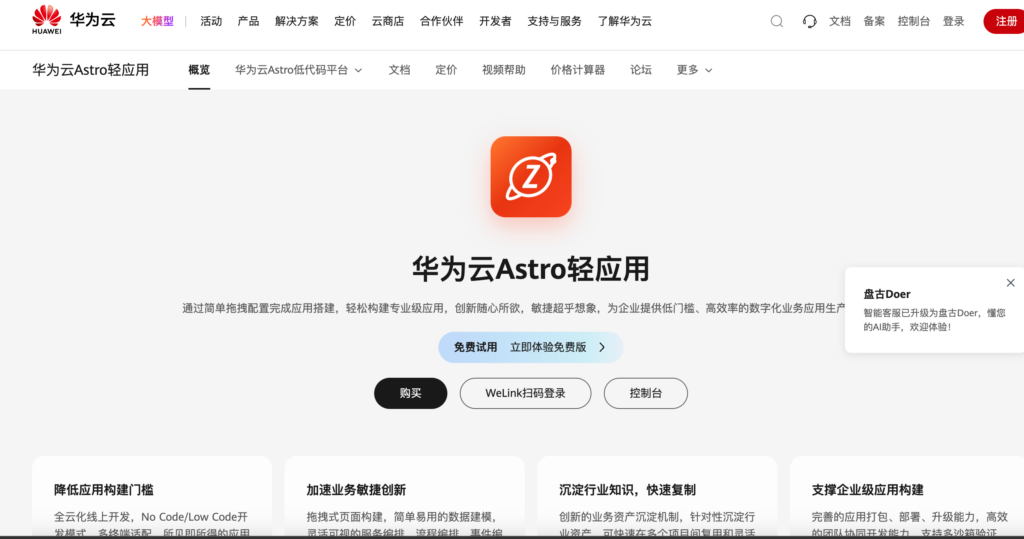Open the 大模型 menu item
This screenshot has height=539, width=1024.
click(x=157, y=21)
